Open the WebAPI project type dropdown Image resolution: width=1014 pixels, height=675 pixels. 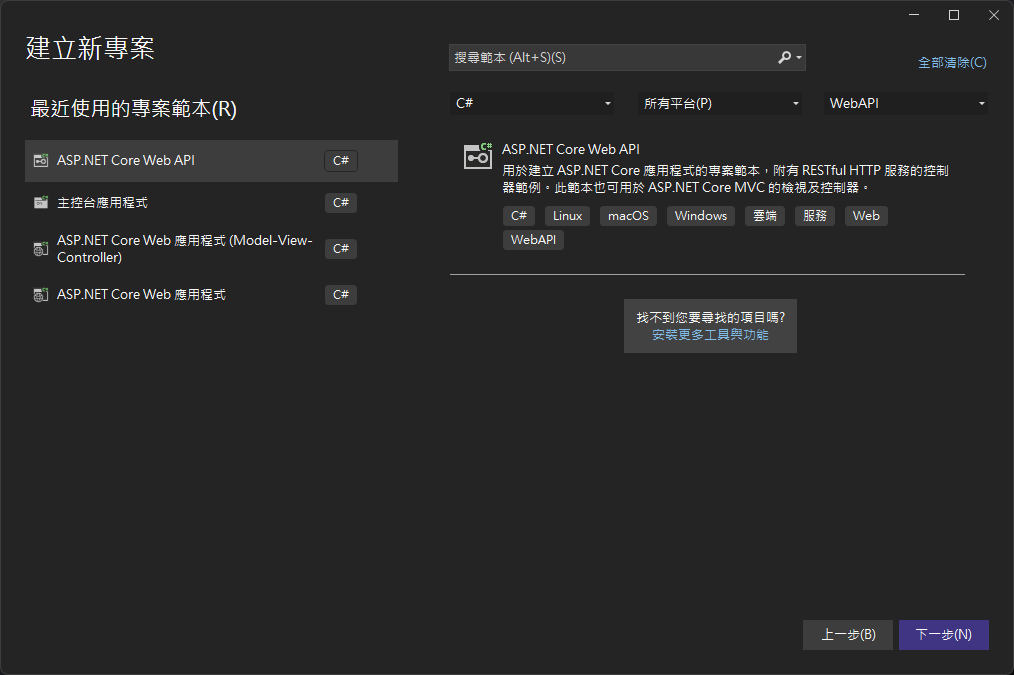905,103
